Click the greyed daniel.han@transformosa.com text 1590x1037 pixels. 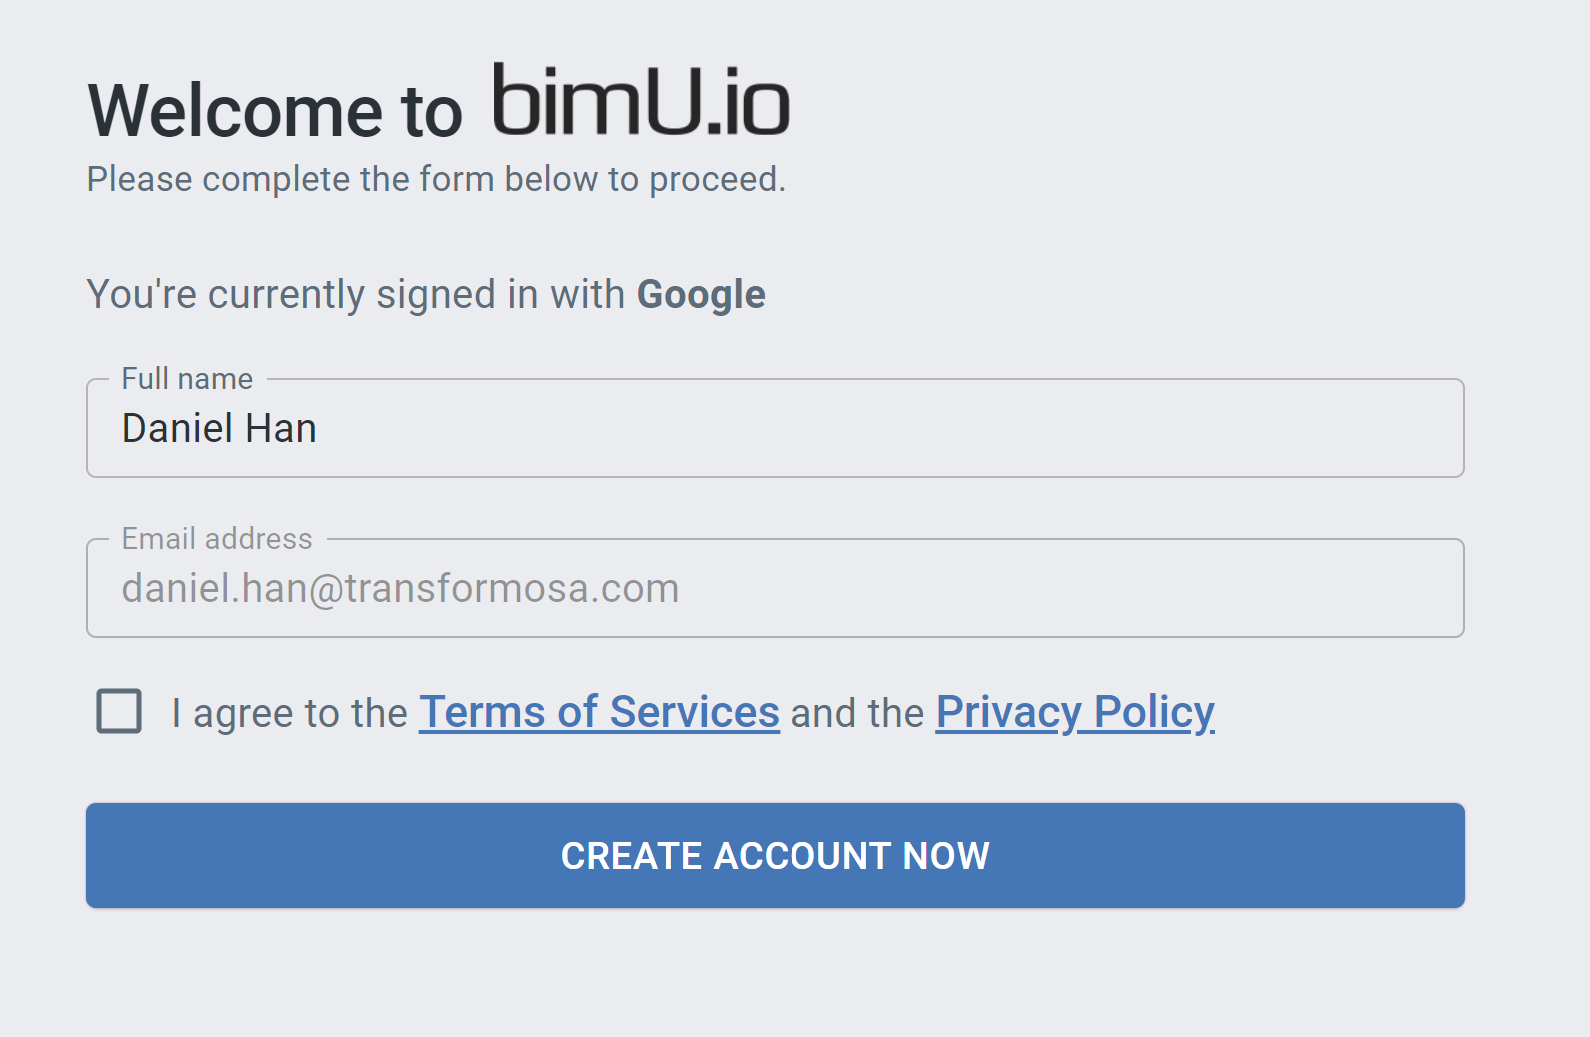400,588
